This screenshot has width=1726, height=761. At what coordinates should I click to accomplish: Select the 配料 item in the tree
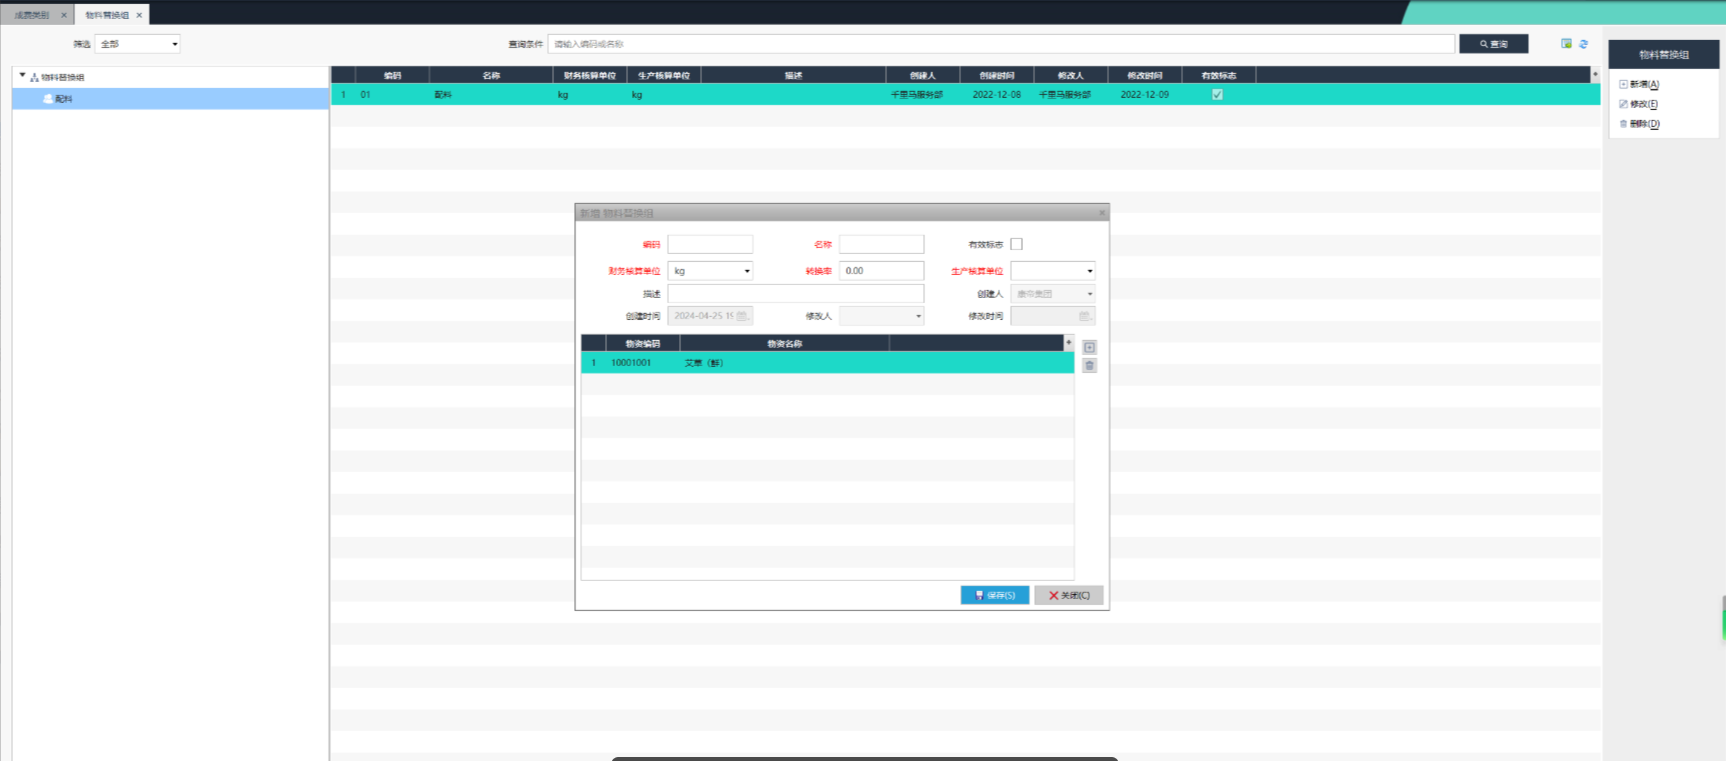coord(63,99)
